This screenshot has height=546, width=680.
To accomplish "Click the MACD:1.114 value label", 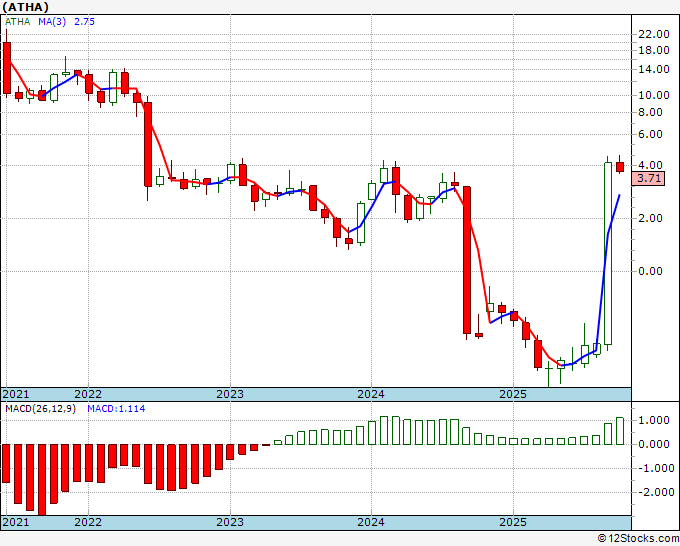I will 116,409.
